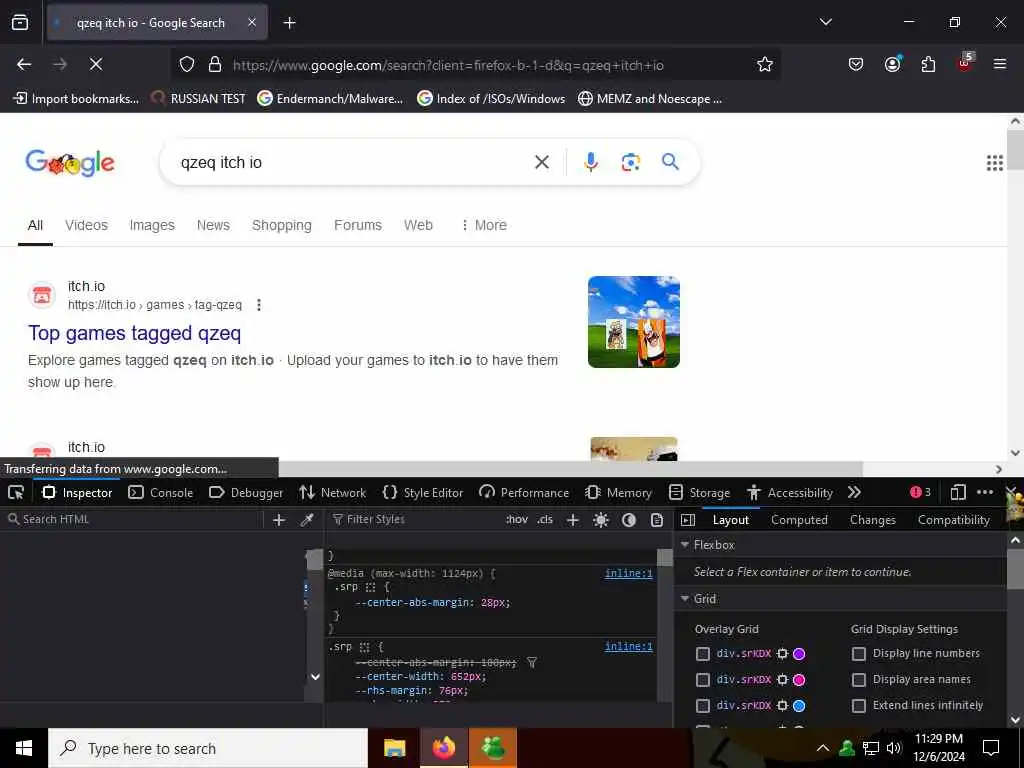
Task: Check Display area names
Action: [x=859, y=680]
